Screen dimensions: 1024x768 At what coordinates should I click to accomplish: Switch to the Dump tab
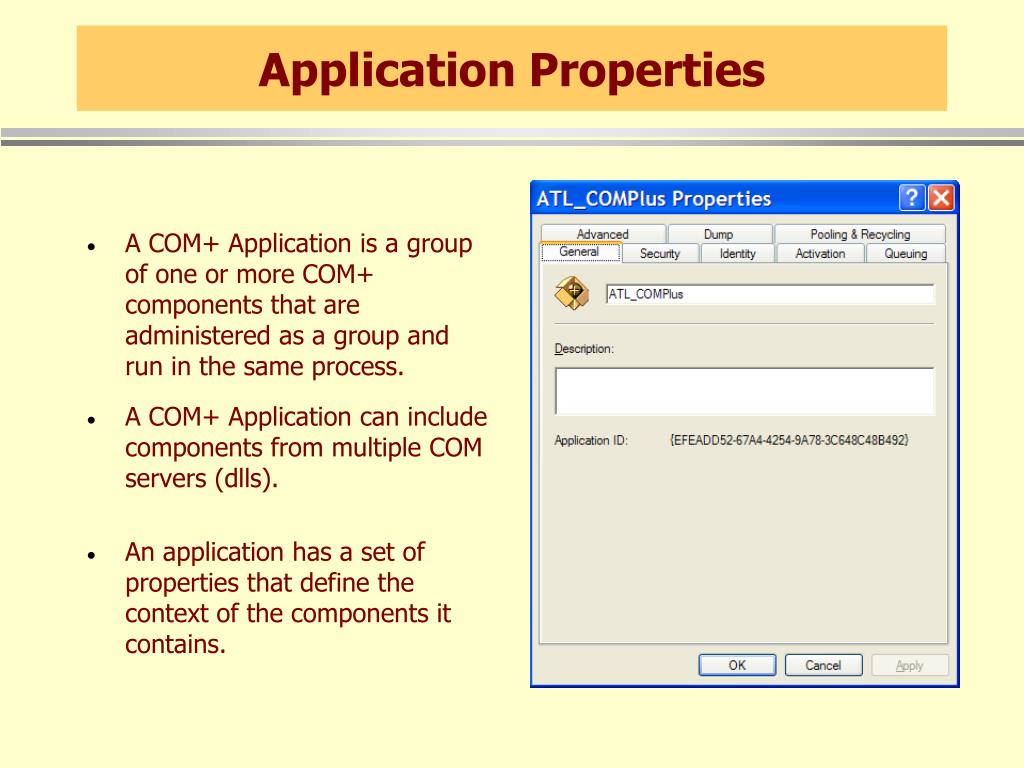pyautogui.click(x=720, y=233)
